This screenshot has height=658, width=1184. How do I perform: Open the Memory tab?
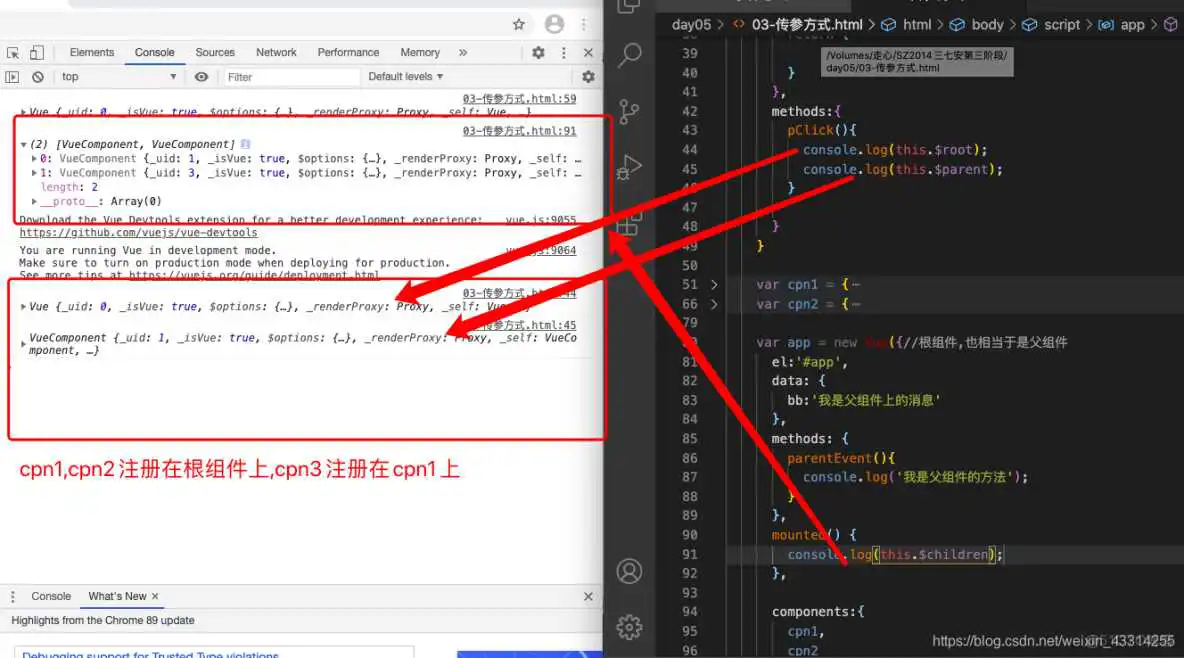[x=420, y=52]
